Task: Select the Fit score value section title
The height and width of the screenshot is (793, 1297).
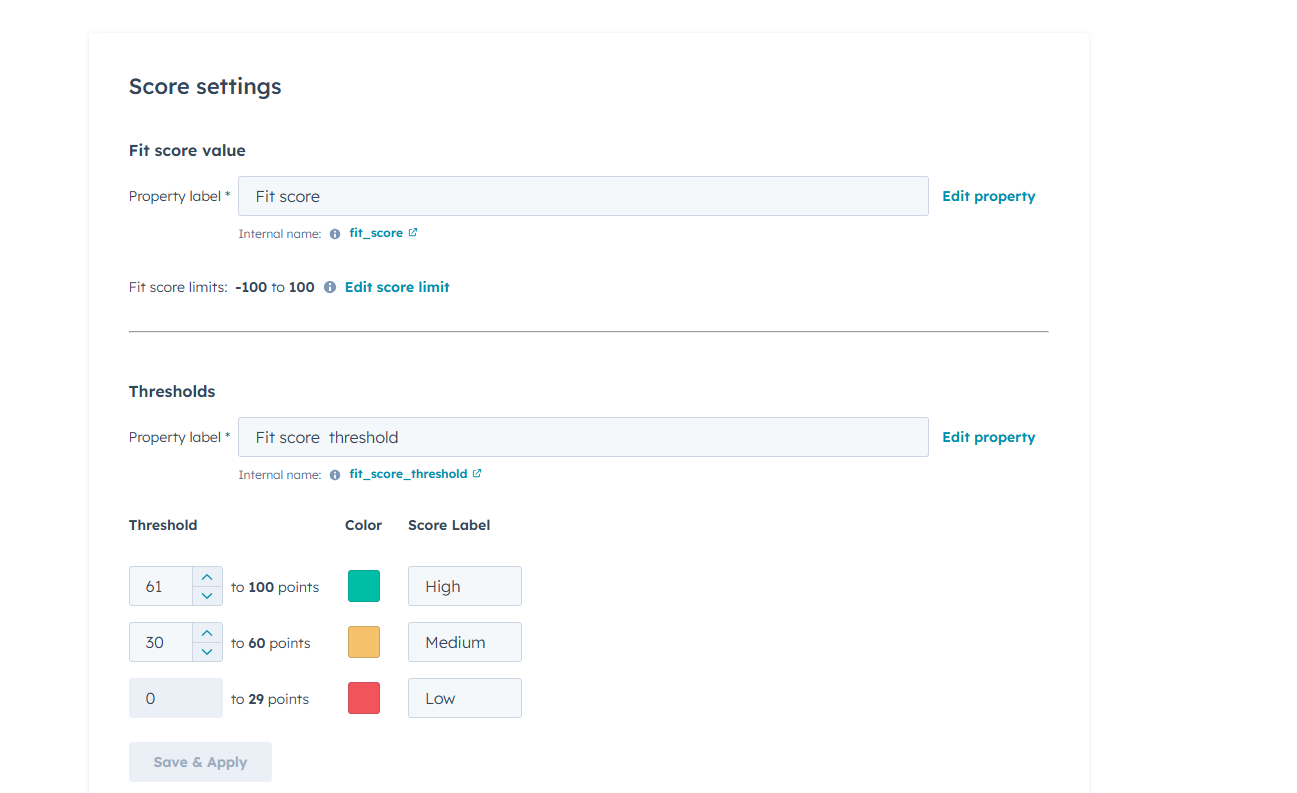Action: click(187, 151)
